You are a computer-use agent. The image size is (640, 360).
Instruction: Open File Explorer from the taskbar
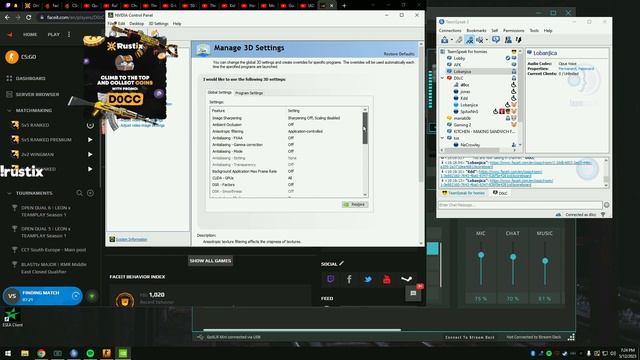coord(25,353)
